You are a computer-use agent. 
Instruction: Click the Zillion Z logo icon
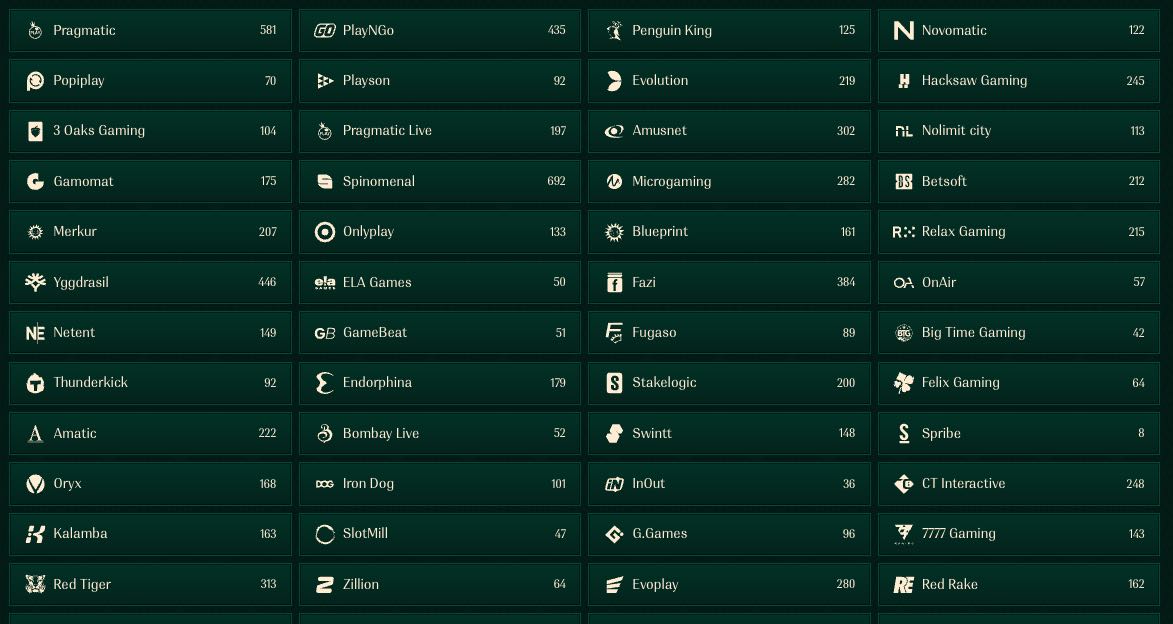point(324,584)
